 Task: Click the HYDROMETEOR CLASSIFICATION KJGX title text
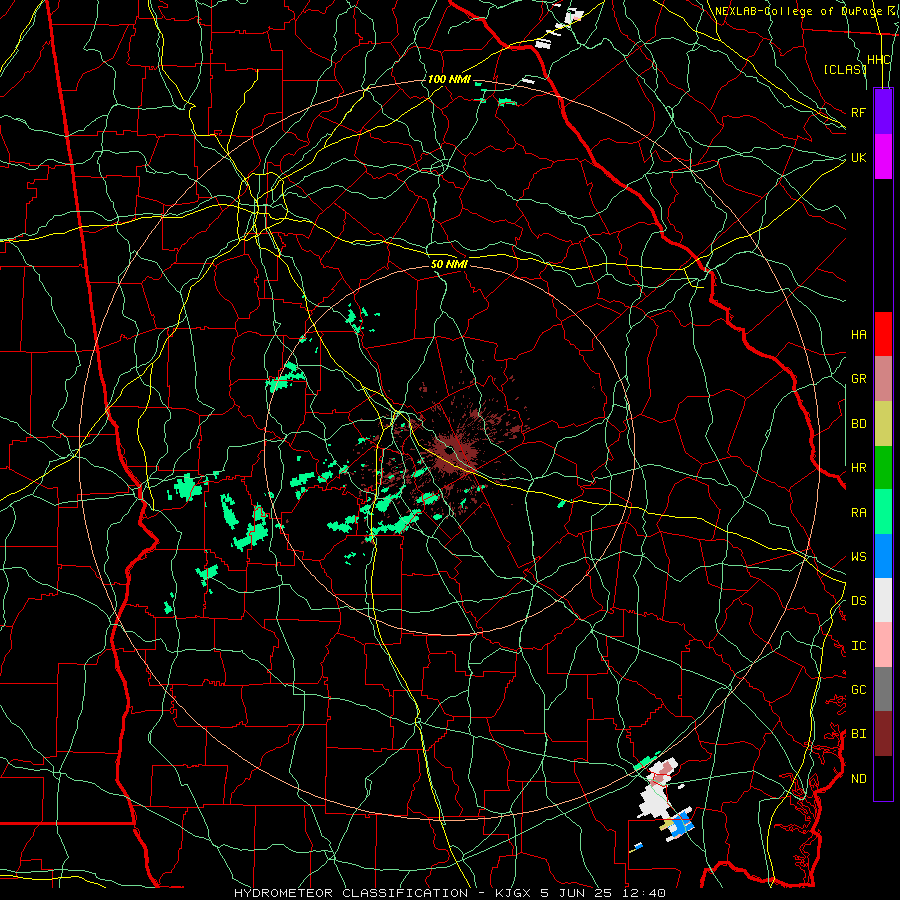tap(450, 893)
